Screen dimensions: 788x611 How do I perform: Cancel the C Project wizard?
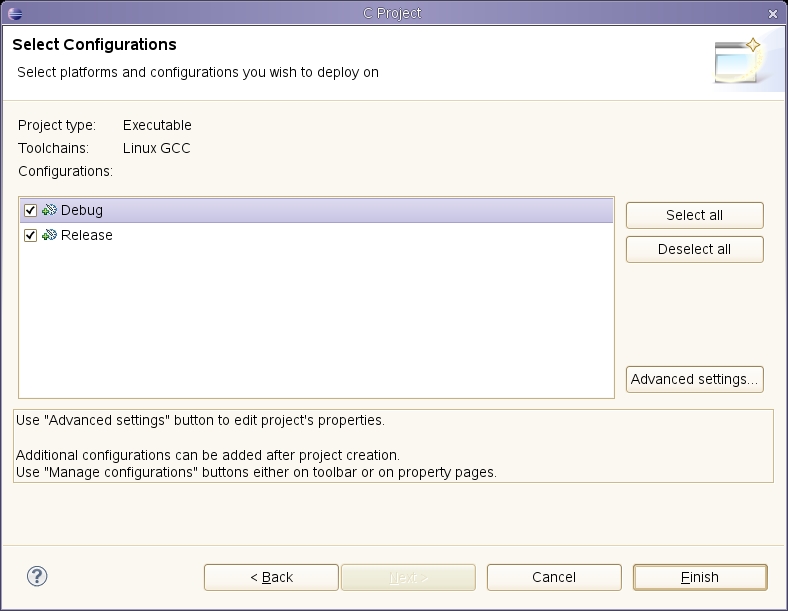554,577
